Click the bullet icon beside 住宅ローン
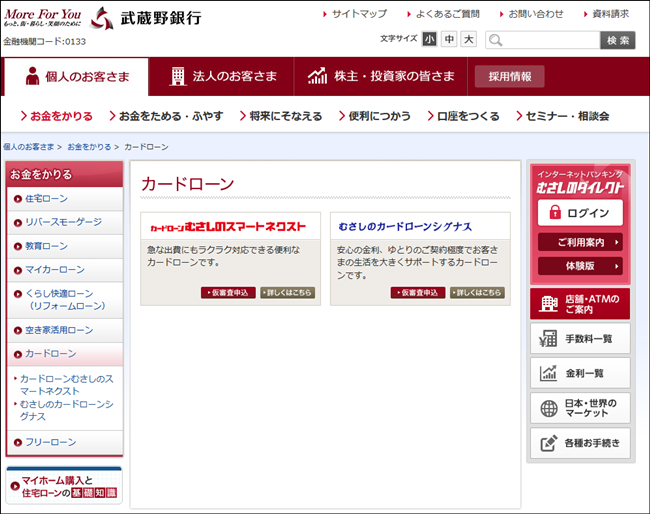This screenshot has width=650, height=514. click(x=17, y=199)
